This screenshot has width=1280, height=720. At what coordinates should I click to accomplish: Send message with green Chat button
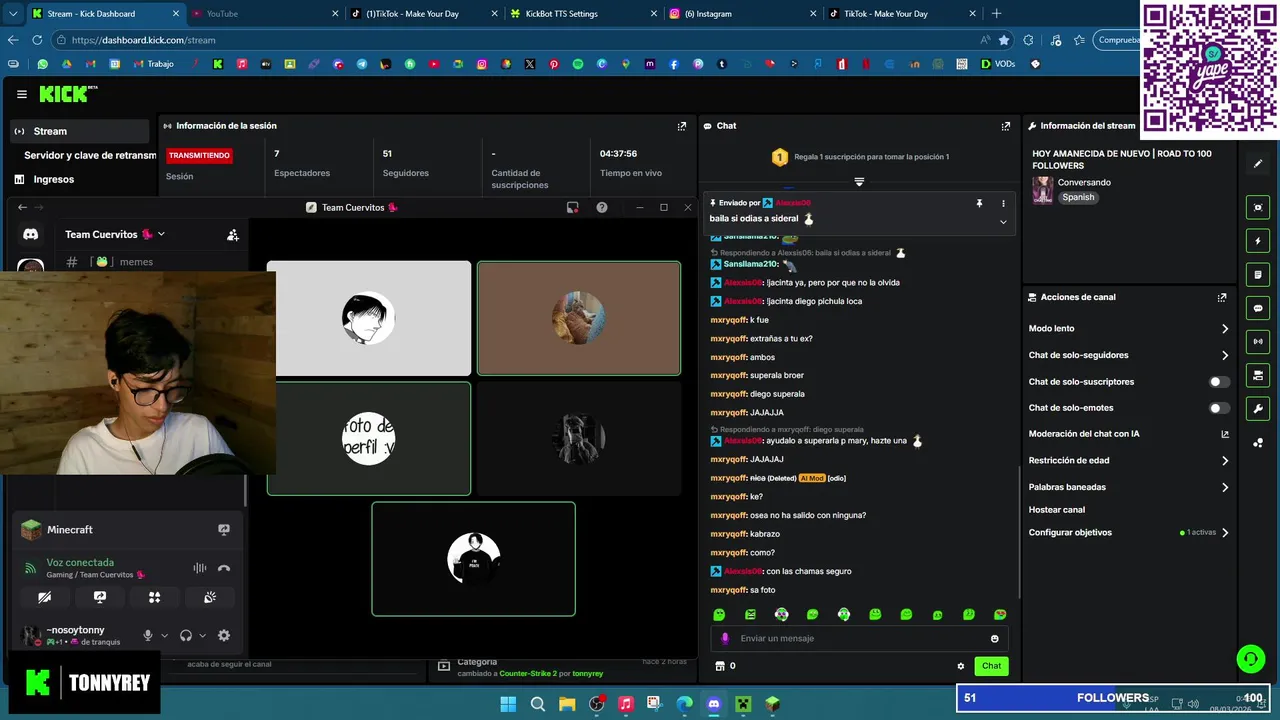[x=991, y=666]
